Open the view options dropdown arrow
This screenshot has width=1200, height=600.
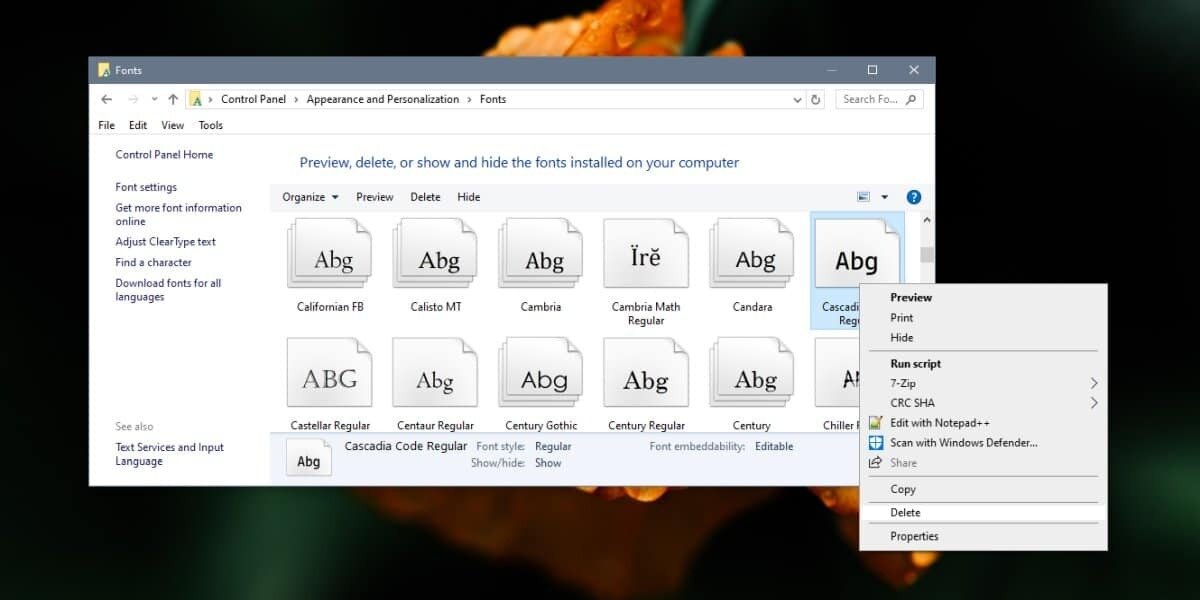884,197
